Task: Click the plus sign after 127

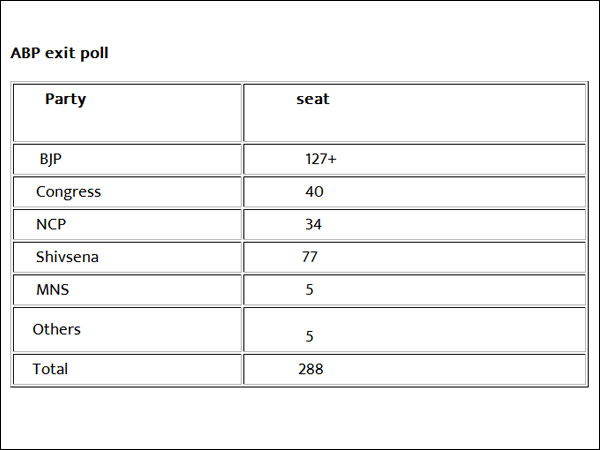Action: pos(331,159)
